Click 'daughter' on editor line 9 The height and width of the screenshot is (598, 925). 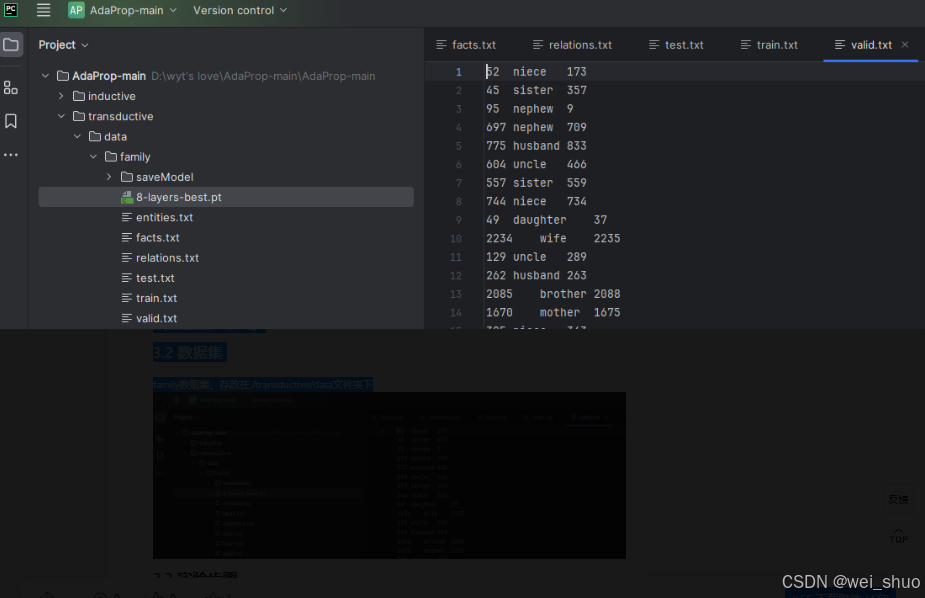pyautogui.click(x=539, y=220)
